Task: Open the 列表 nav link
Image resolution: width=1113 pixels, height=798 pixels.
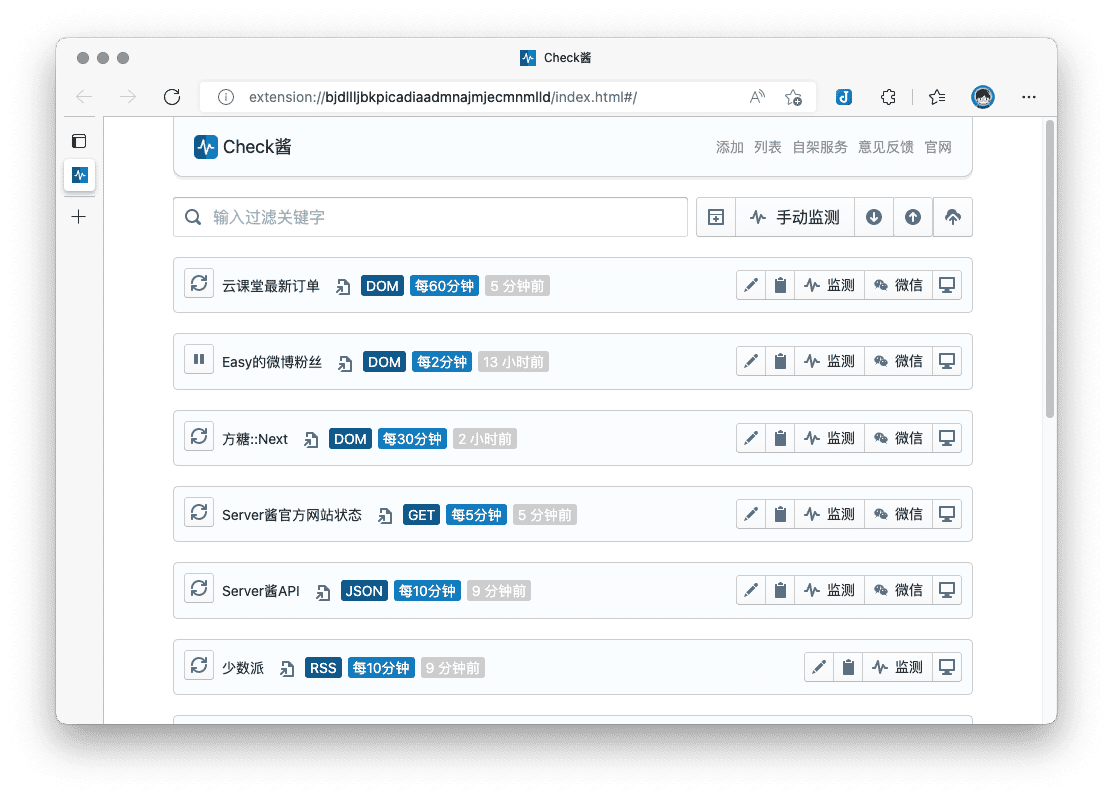Action: pos(767,147)
